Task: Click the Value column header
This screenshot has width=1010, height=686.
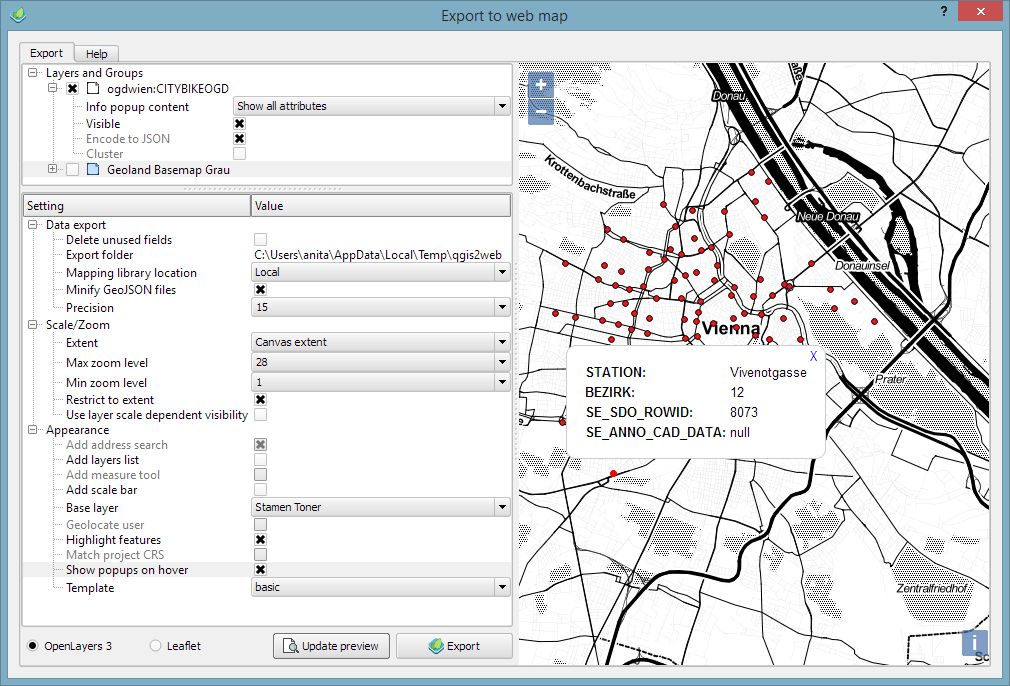Action: click(381, 205)
